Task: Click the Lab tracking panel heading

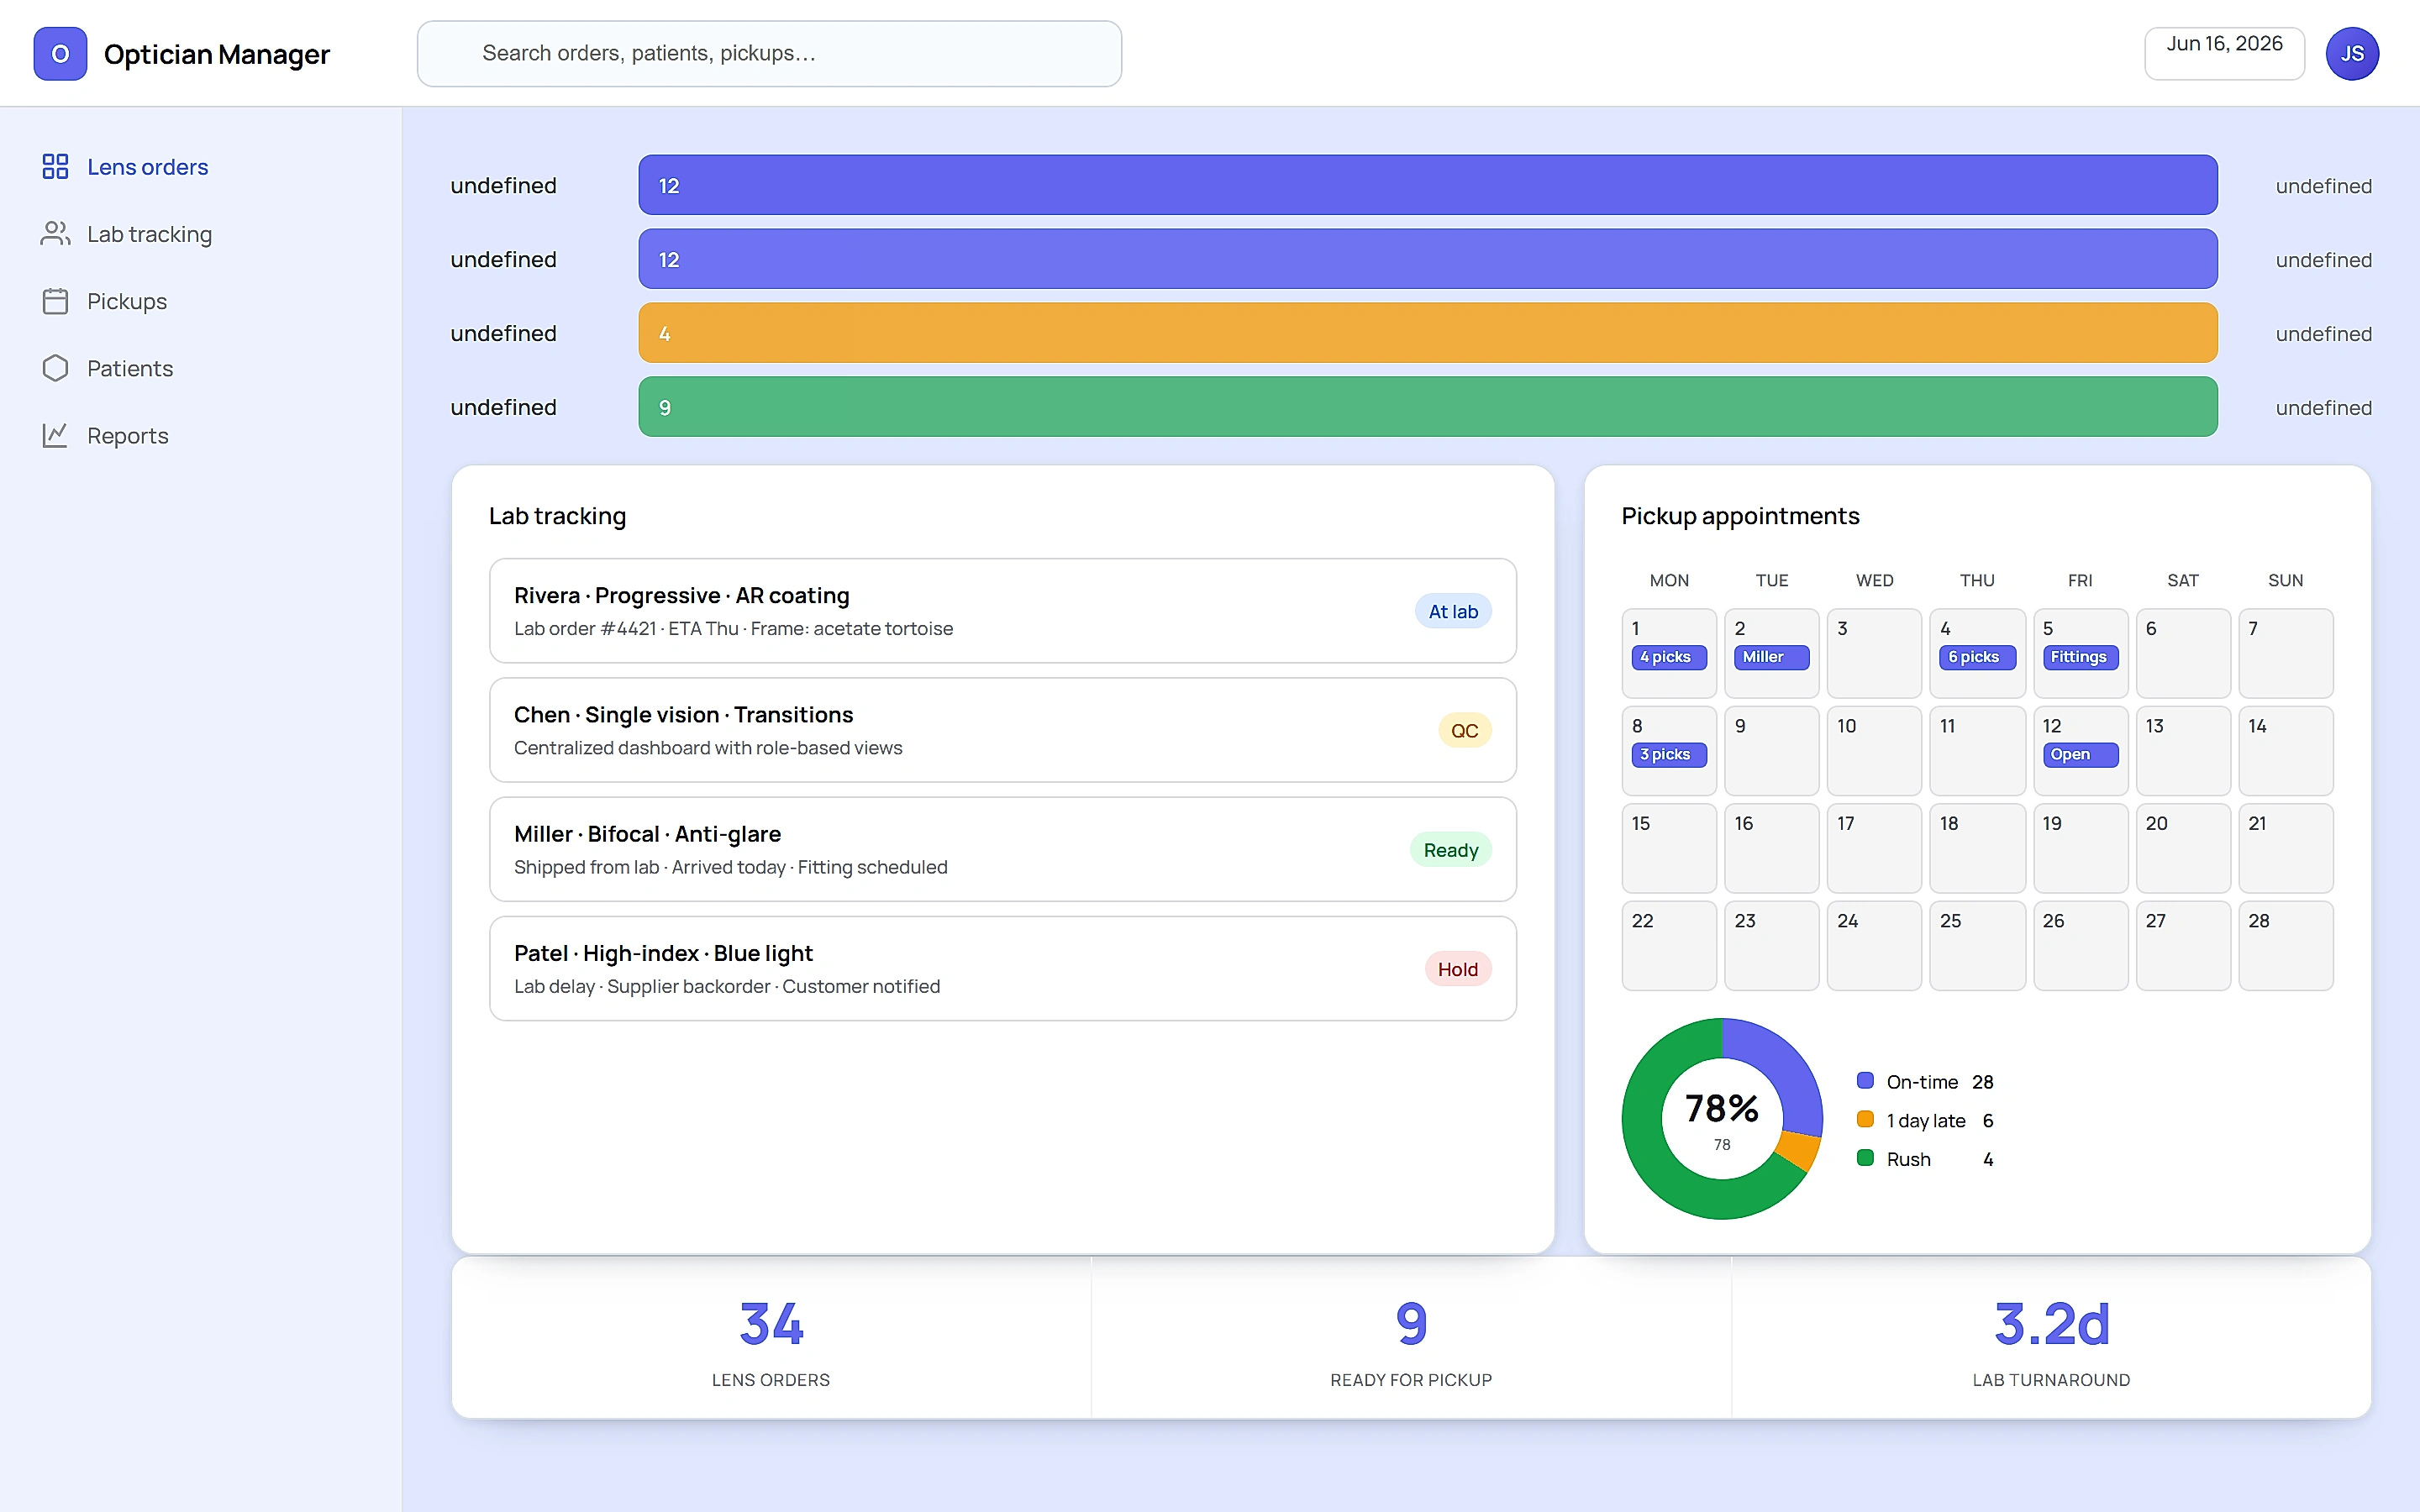Action: [557, 516]
